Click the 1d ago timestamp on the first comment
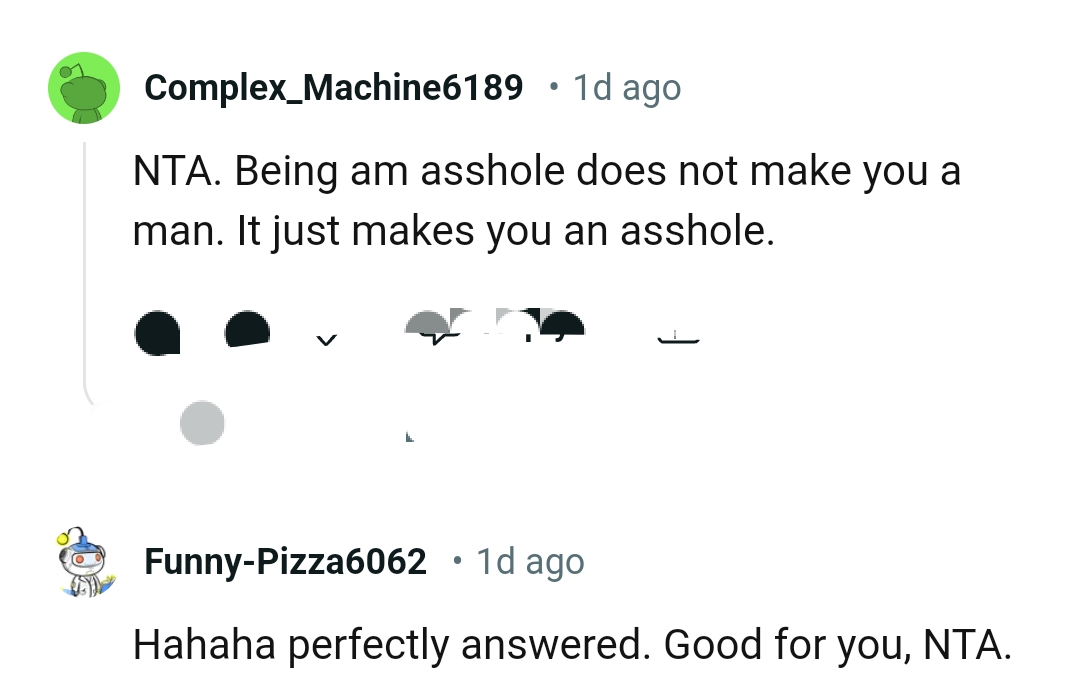The height and width of the screenshot is (696, 1080). tap(625, 88)
